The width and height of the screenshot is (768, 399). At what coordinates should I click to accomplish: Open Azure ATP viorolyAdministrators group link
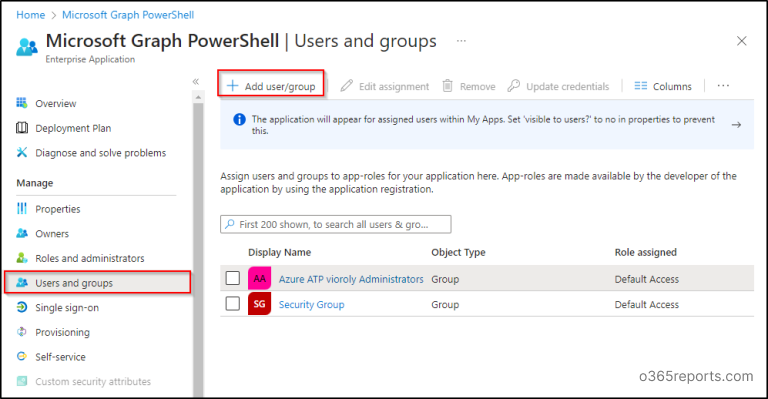pos(351,279)
